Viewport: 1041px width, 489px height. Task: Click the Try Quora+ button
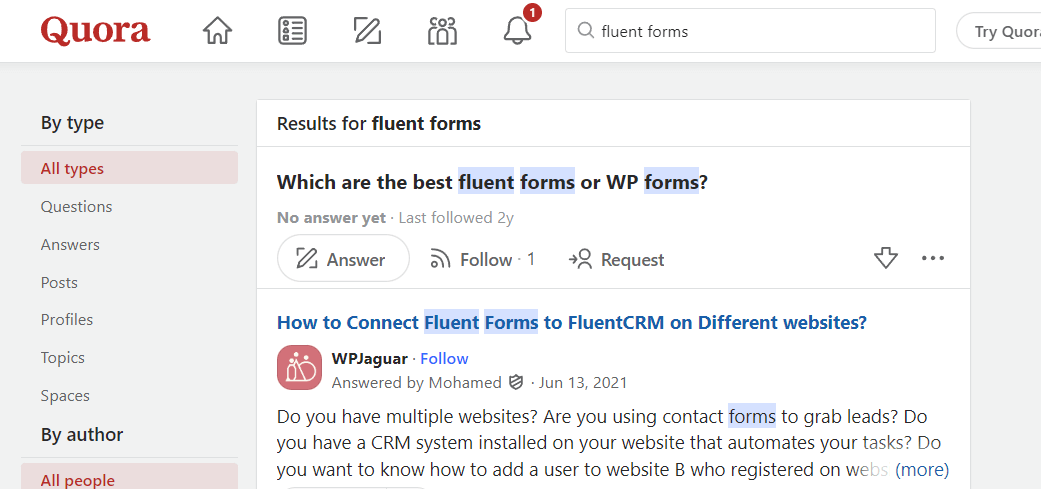pyautogui.click(x=999, y=31)
